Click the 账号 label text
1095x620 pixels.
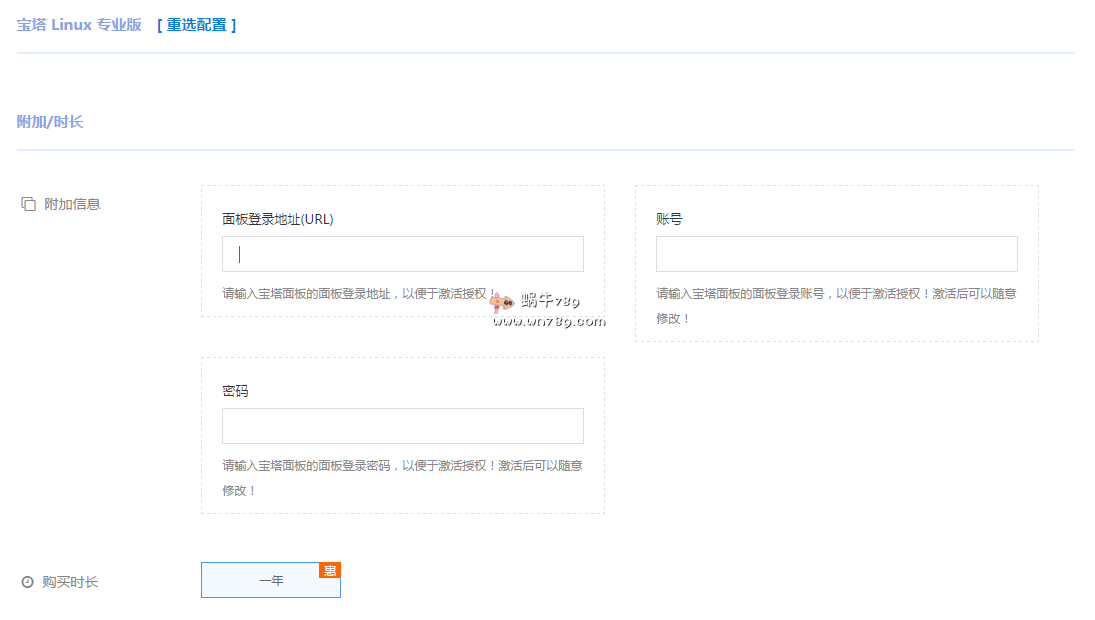(668, 218)
